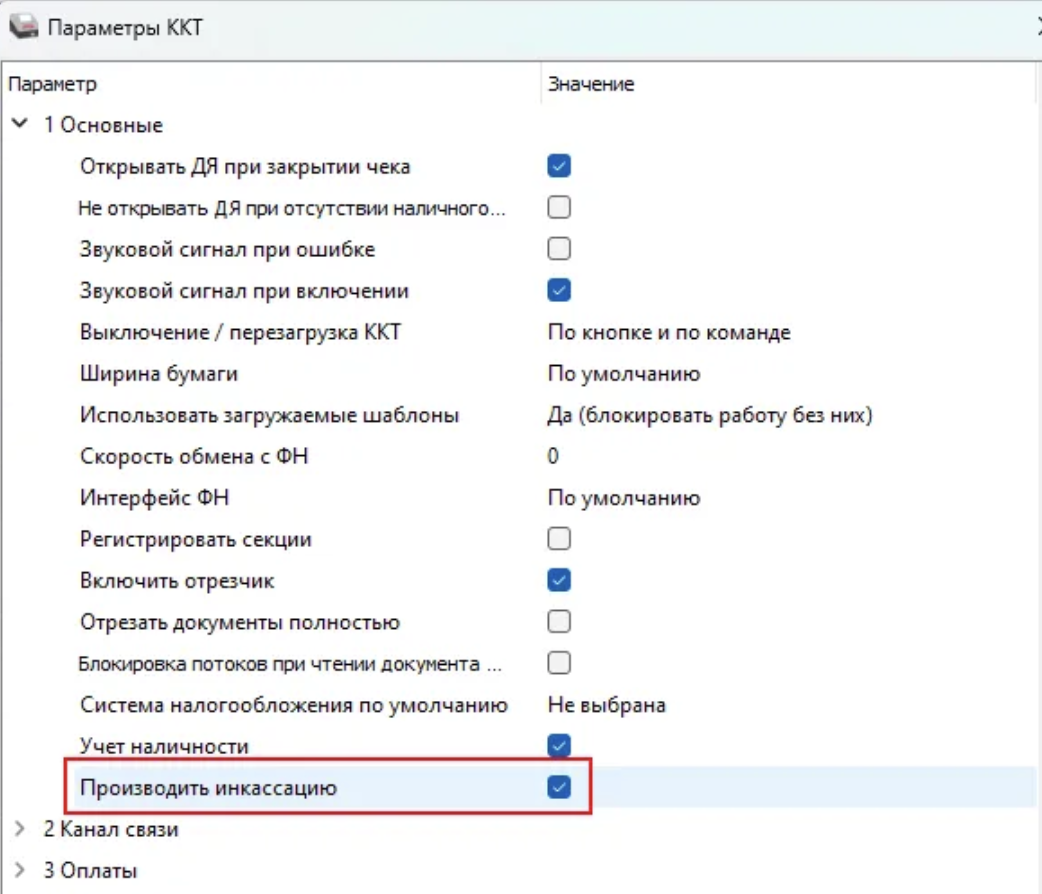1042x894 pixels.
Task: Collapse the "1 Основные" section
Action: click(20, 125)
